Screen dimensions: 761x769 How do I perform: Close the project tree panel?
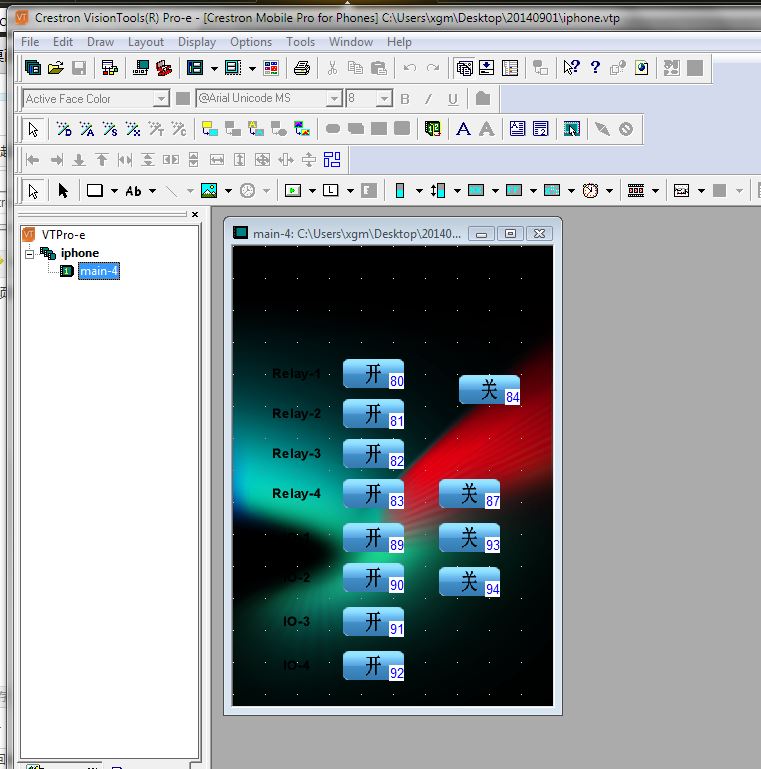click(195, 214)
